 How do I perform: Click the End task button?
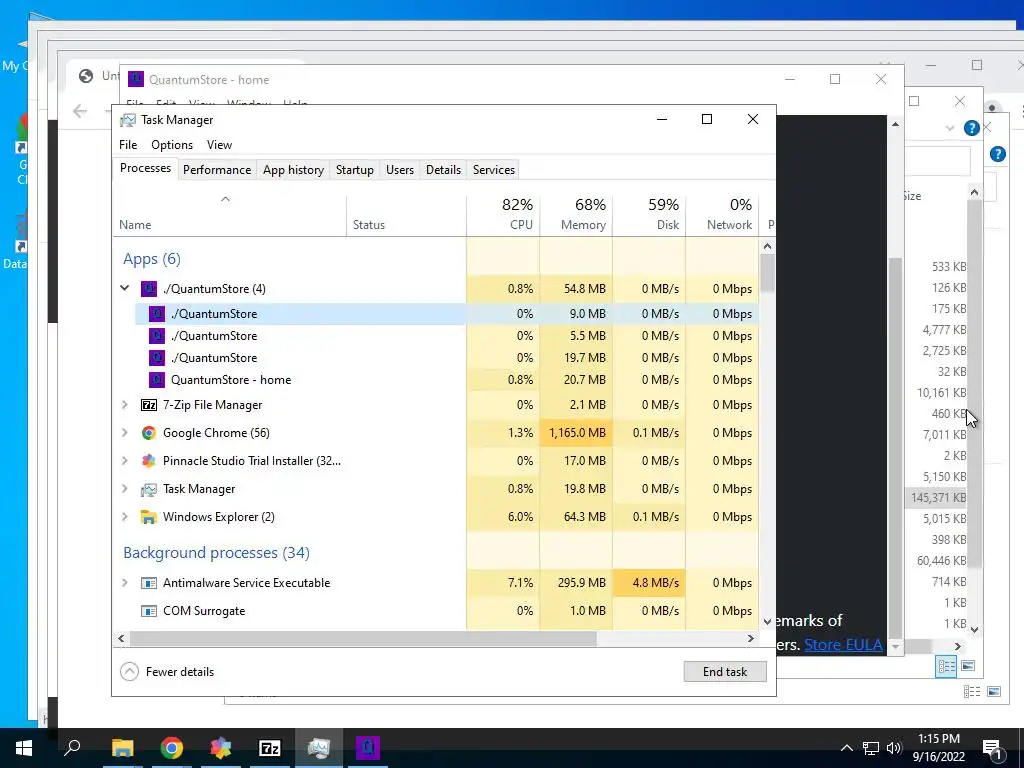coord(725,671)
